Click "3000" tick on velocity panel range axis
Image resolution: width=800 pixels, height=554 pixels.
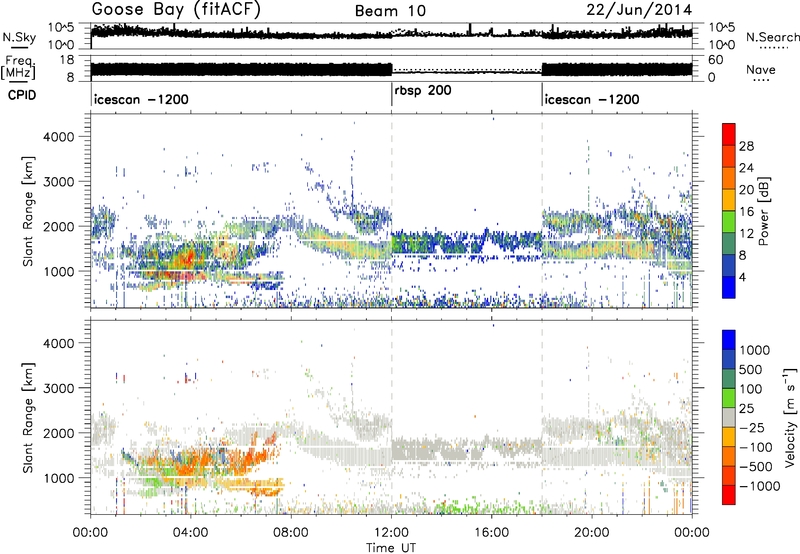point(58,388)
